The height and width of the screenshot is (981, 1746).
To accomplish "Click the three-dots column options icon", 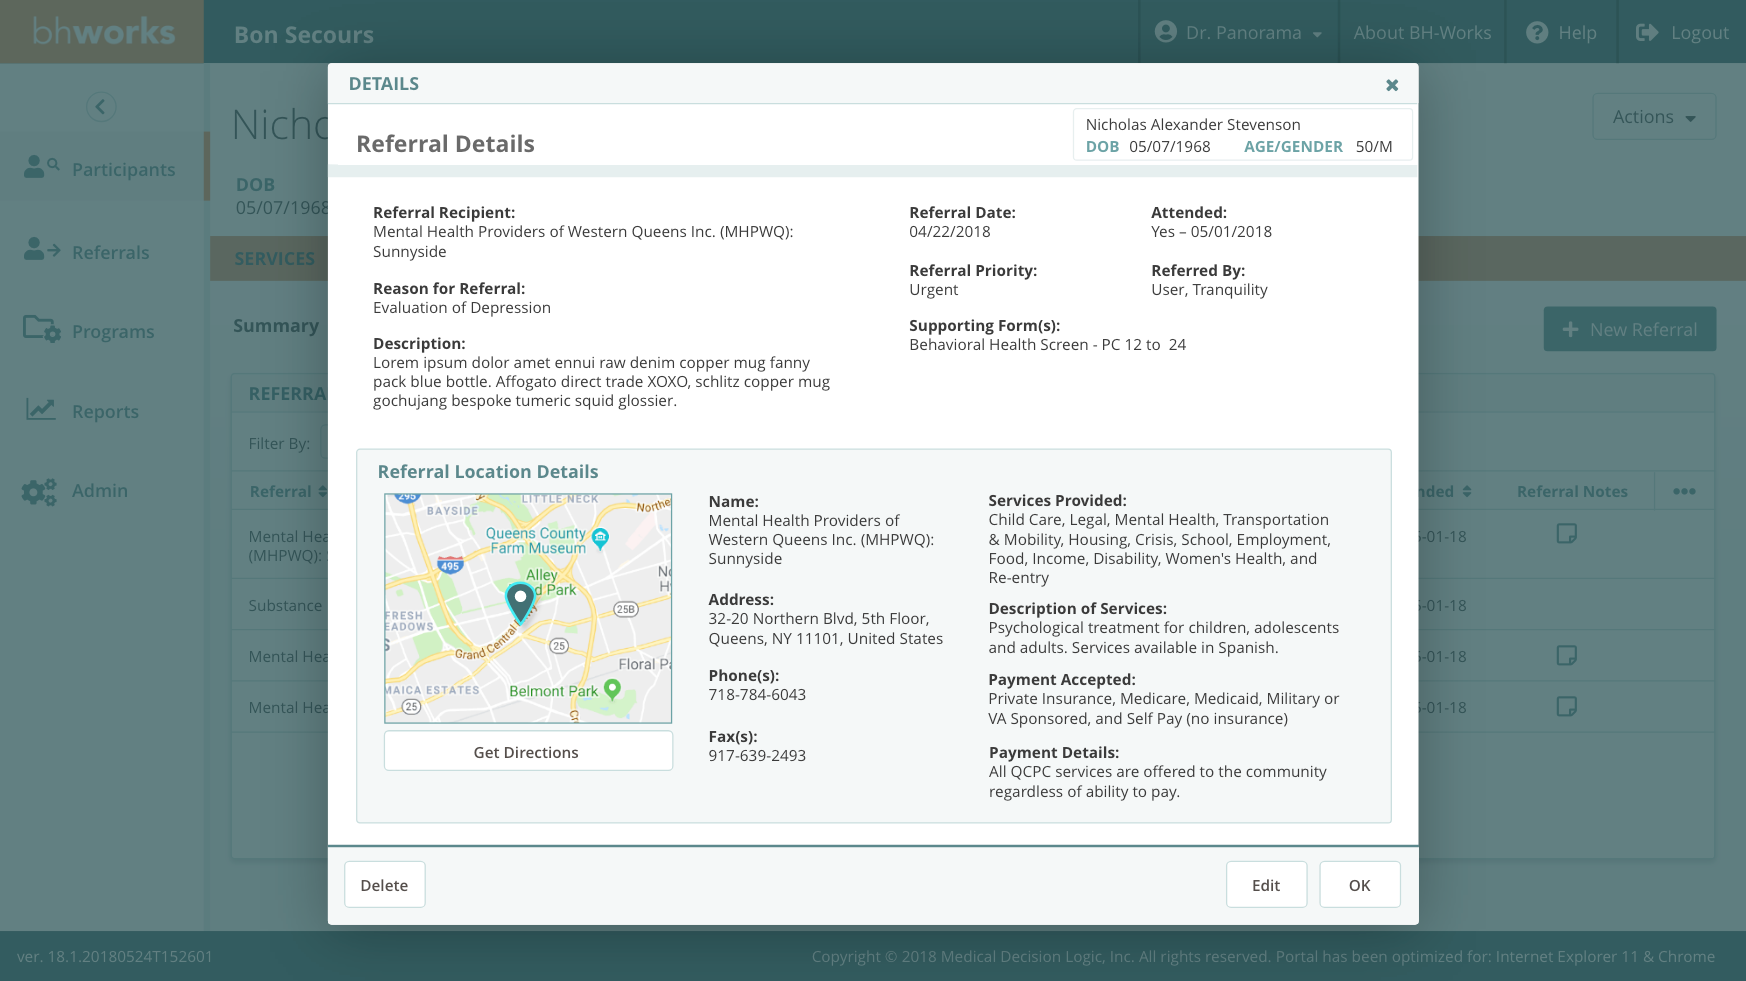I will click(x=1684, y=491).
